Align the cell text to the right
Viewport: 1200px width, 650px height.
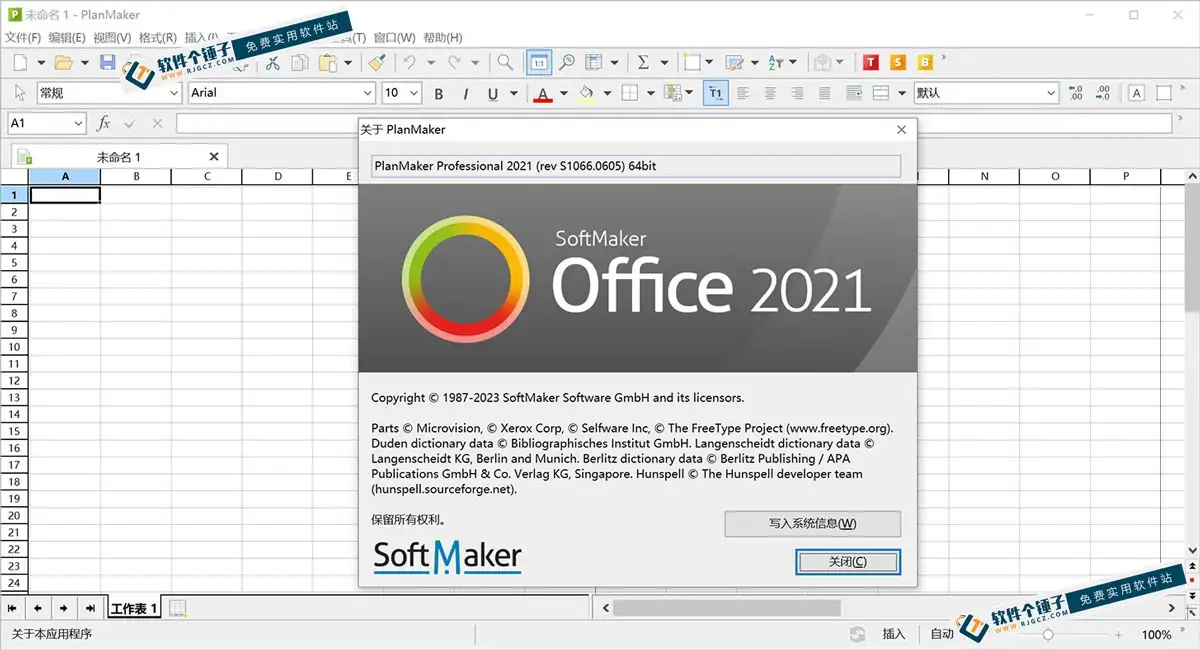click(797, 93)
